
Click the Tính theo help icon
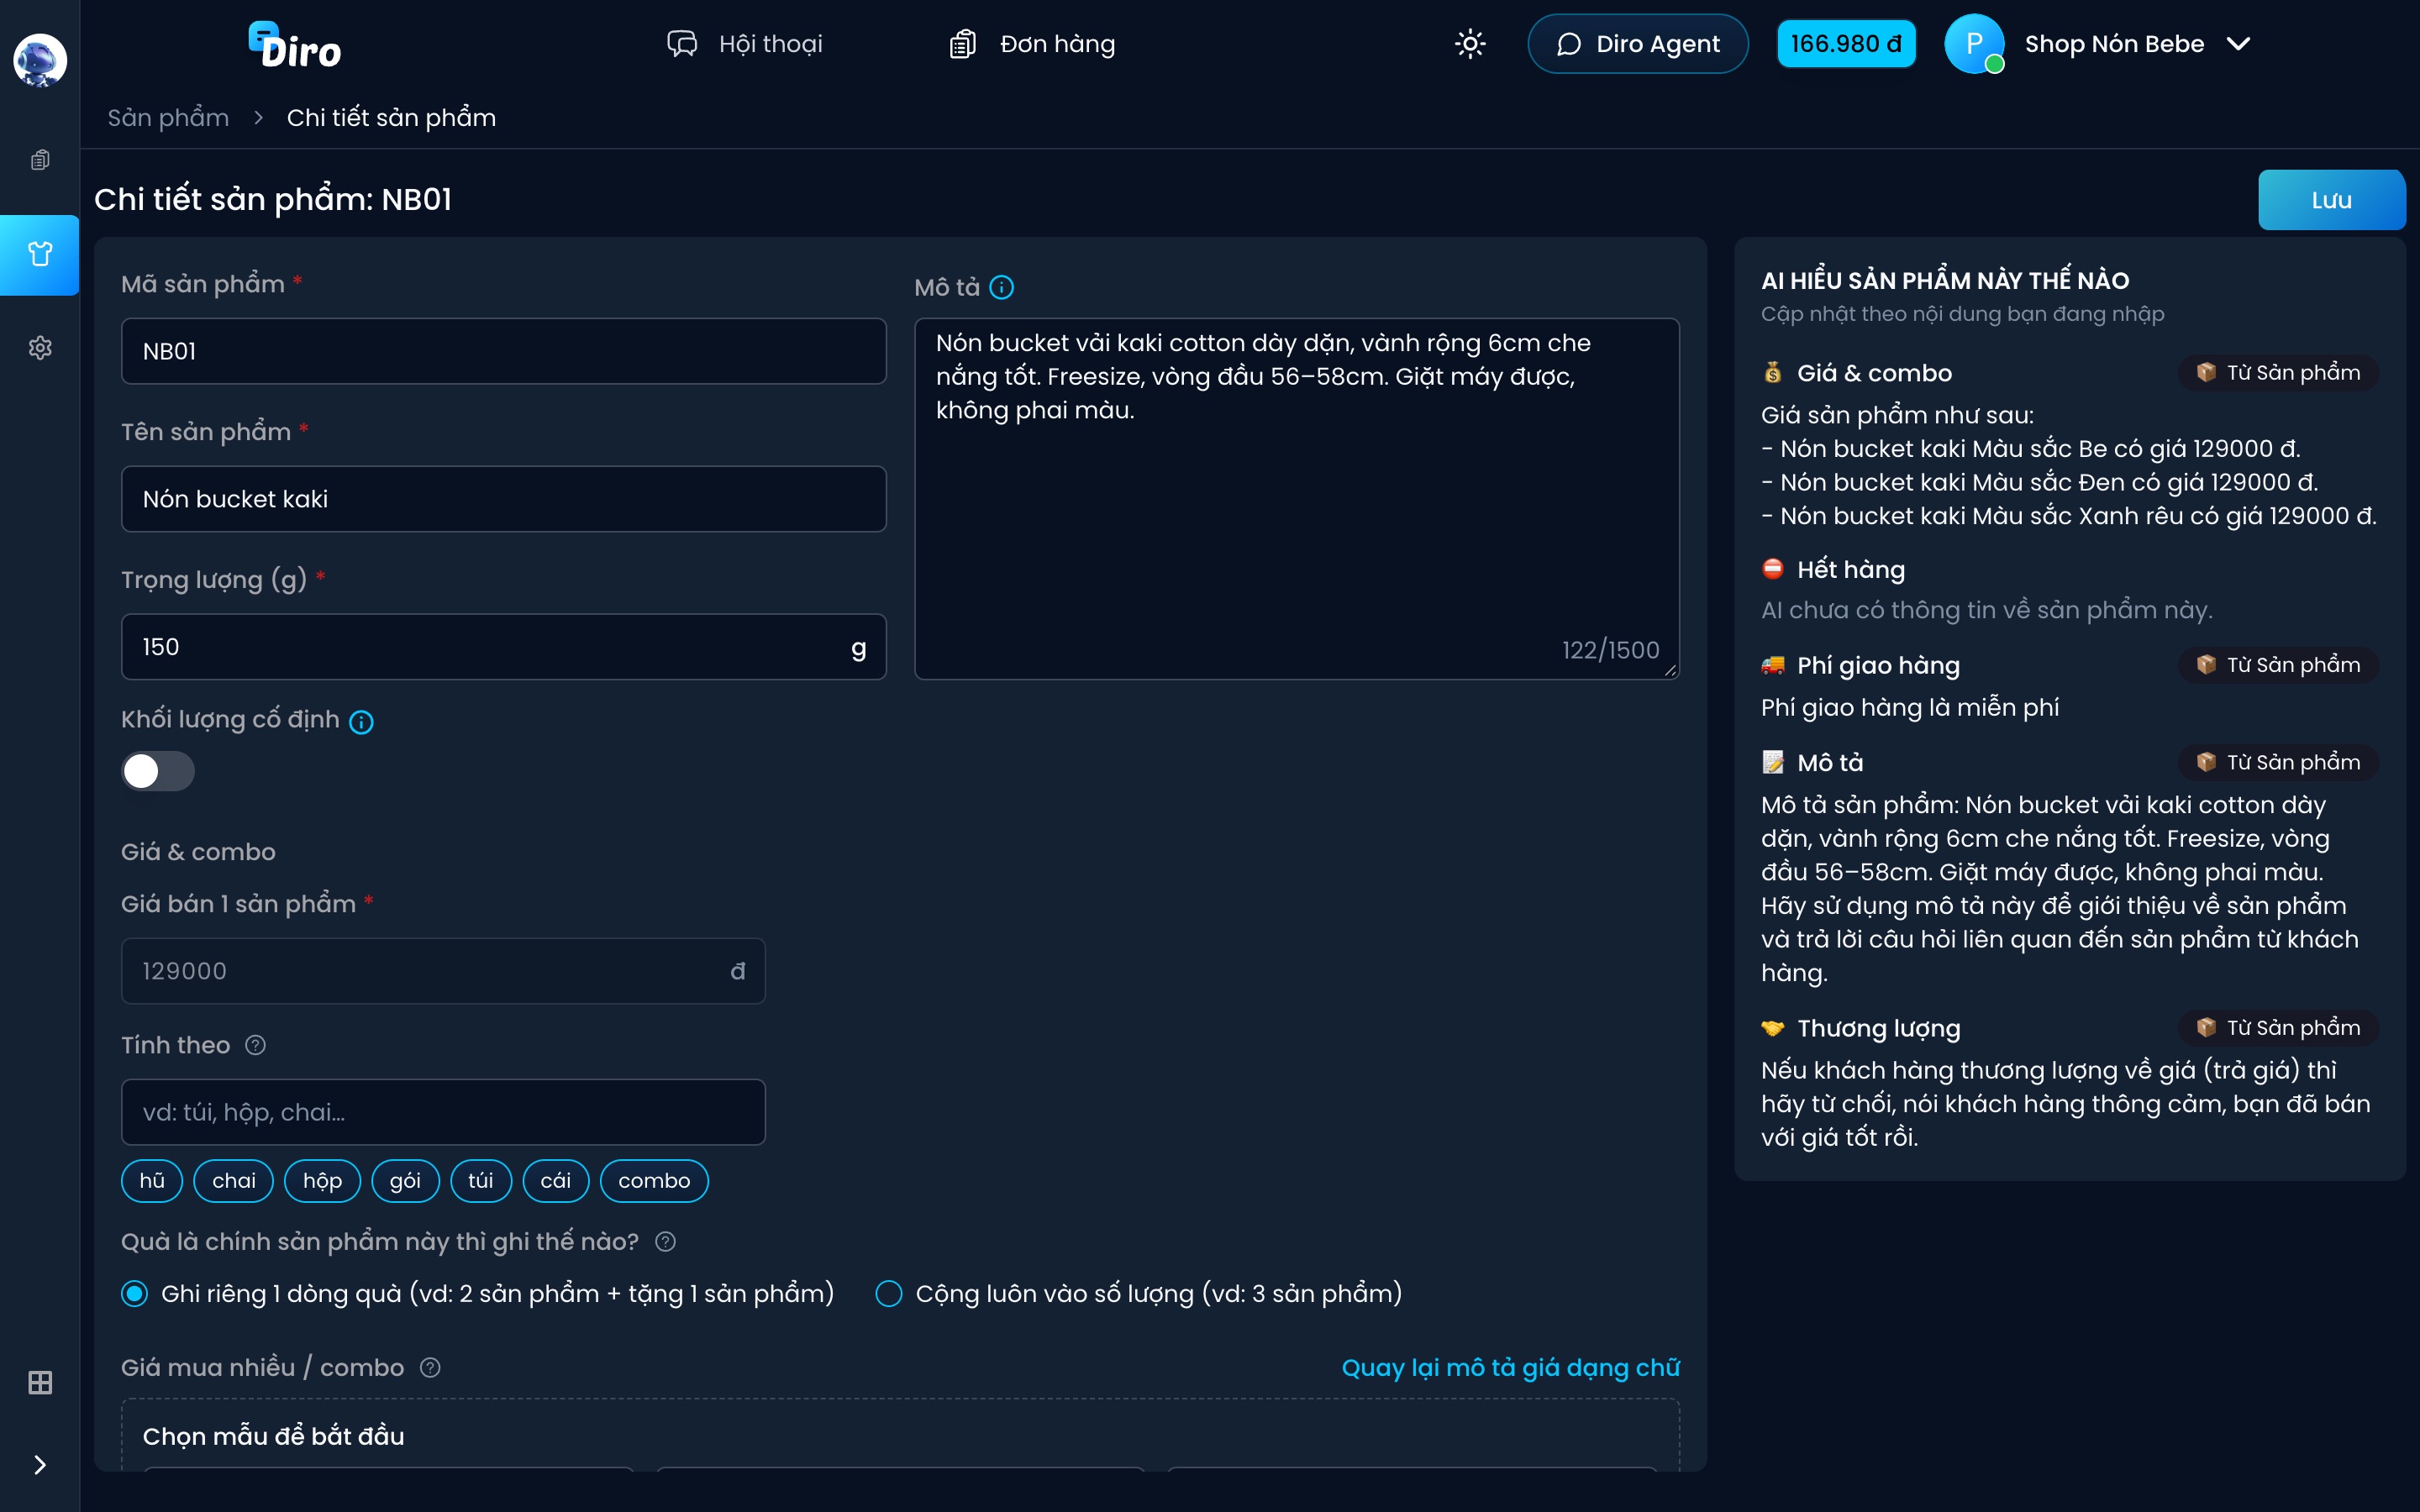pos(256,1045)
